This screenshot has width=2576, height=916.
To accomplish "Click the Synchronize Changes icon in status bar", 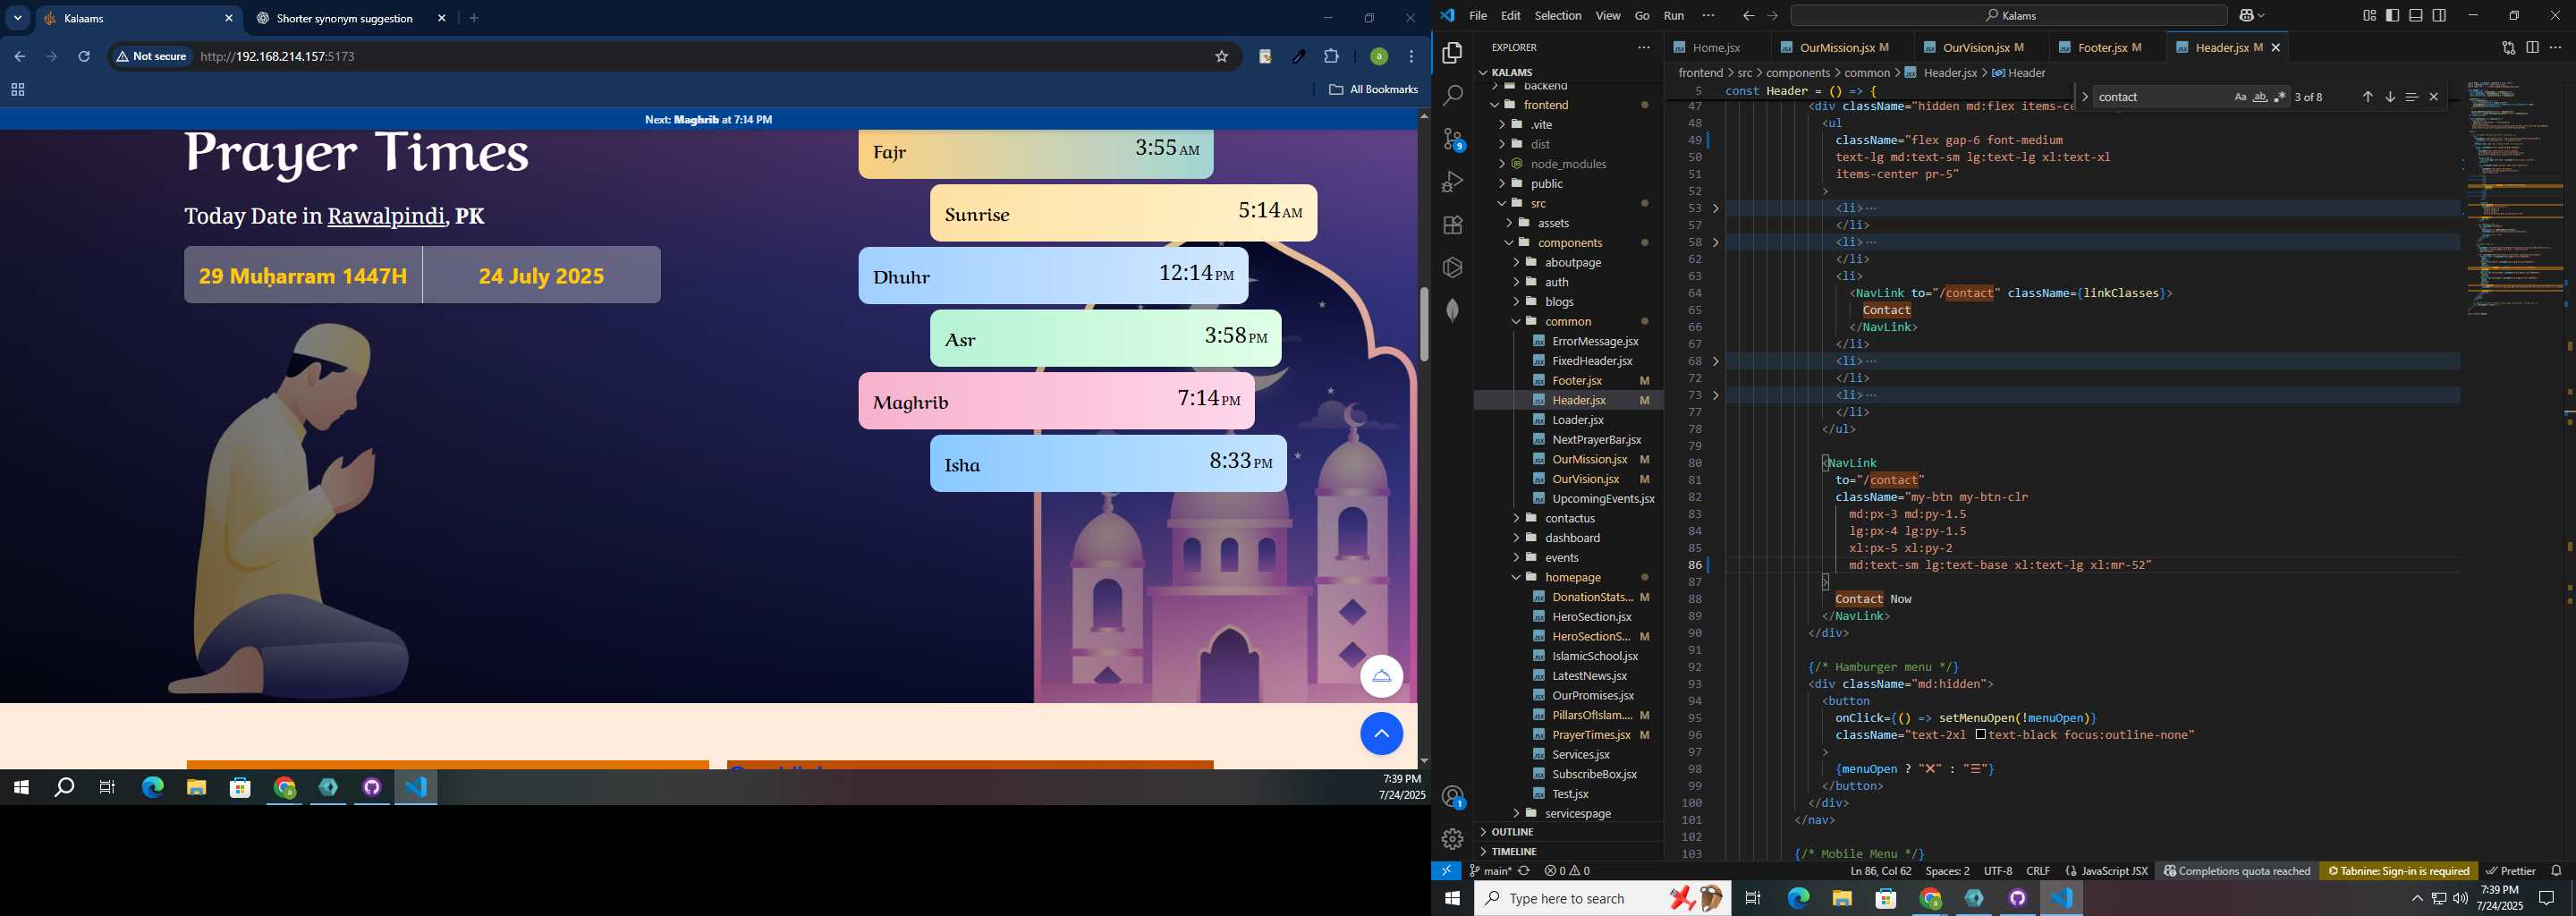I will click(x=1524, y=871).
